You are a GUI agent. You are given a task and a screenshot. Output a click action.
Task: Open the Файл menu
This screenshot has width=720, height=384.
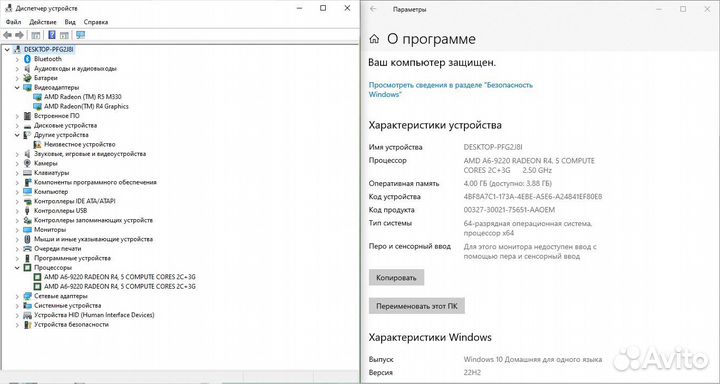(13, 22)
